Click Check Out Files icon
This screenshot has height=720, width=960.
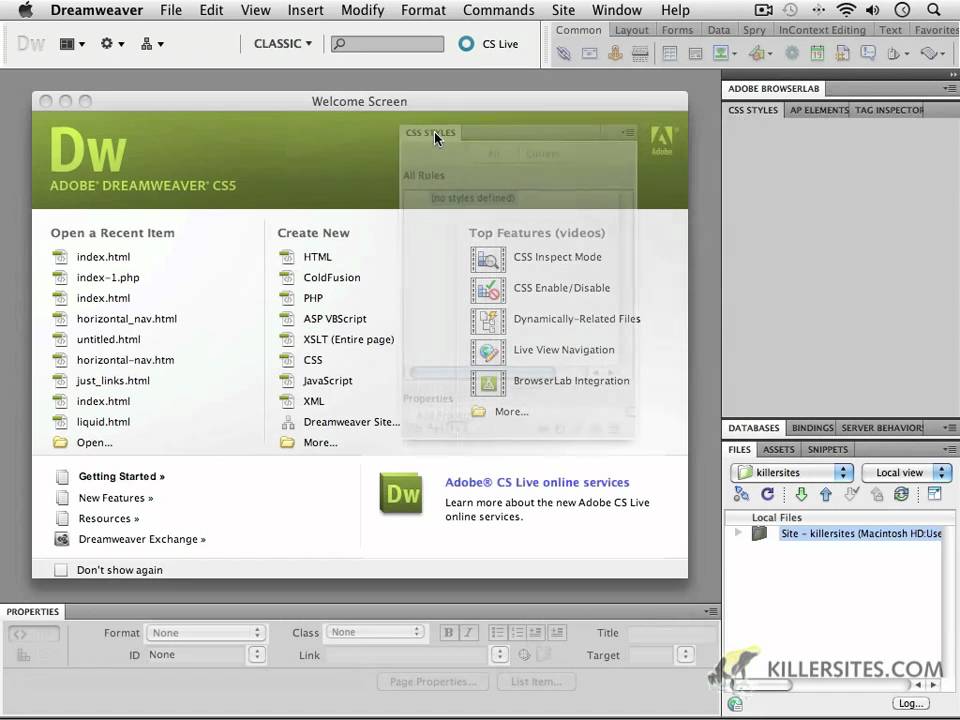[x=851, y=493]
